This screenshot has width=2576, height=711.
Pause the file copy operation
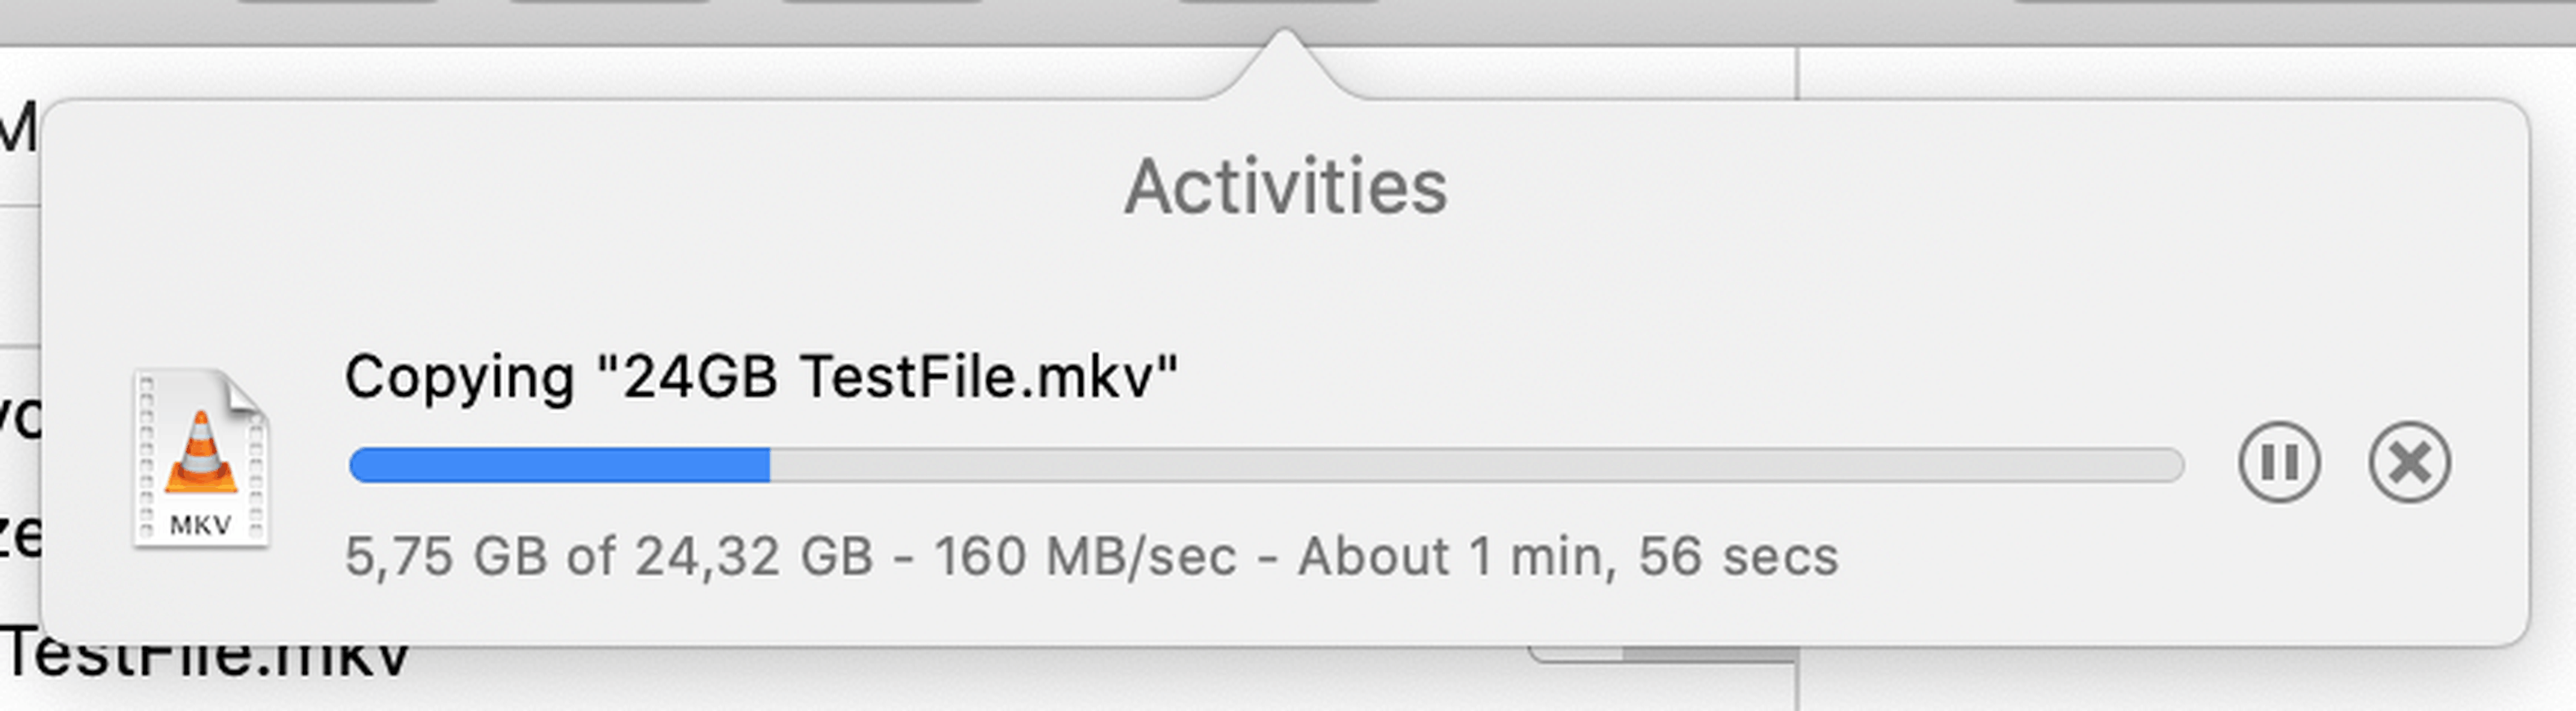click(x=2278, y=462)
